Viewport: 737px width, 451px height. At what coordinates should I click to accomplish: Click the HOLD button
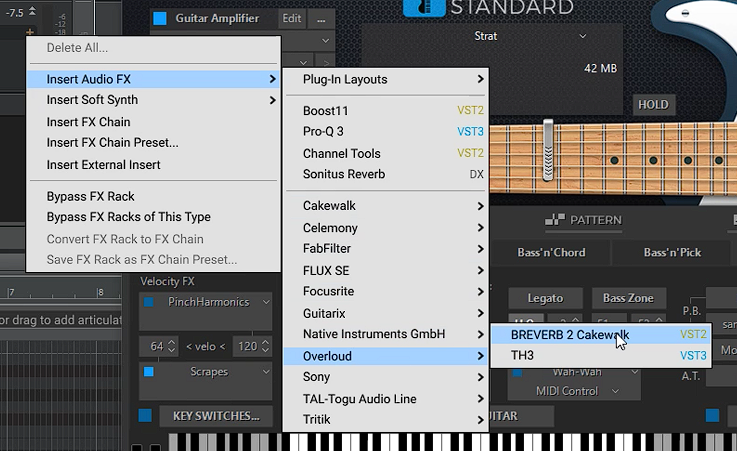click(653, 105)
